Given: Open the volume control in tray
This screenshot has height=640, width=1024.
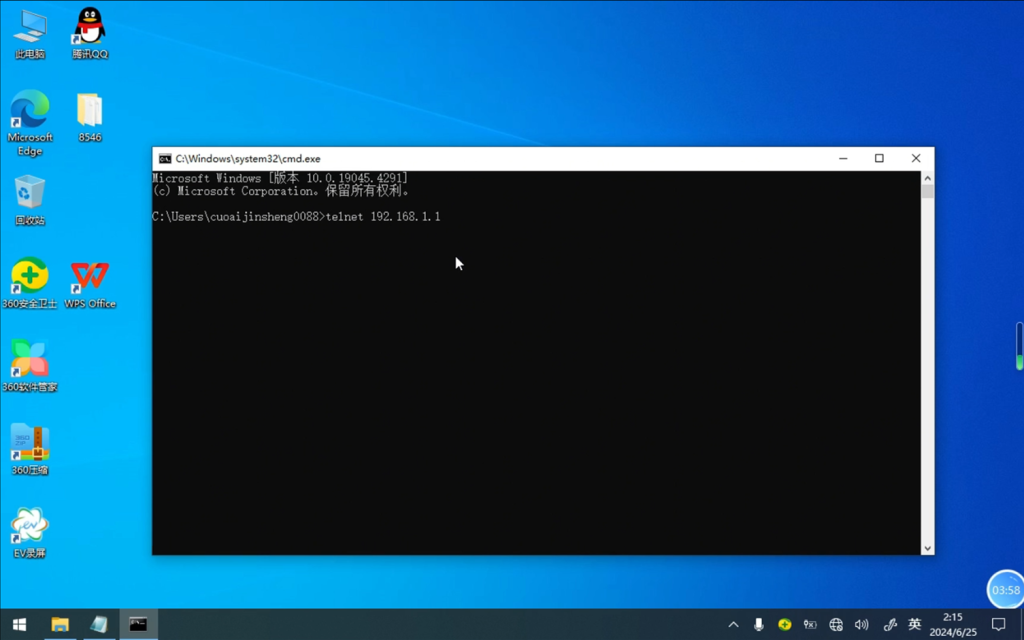Looking at the screenshot, I should [862, 625].
